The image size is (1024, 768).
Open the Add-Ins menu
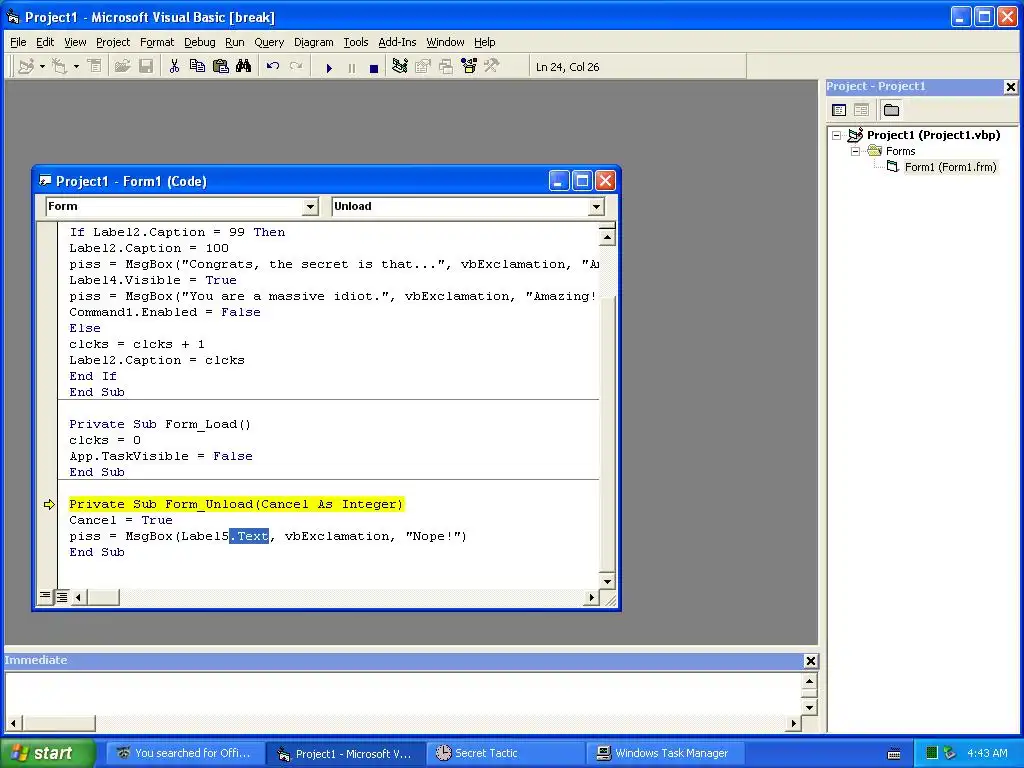pos(397,42)
